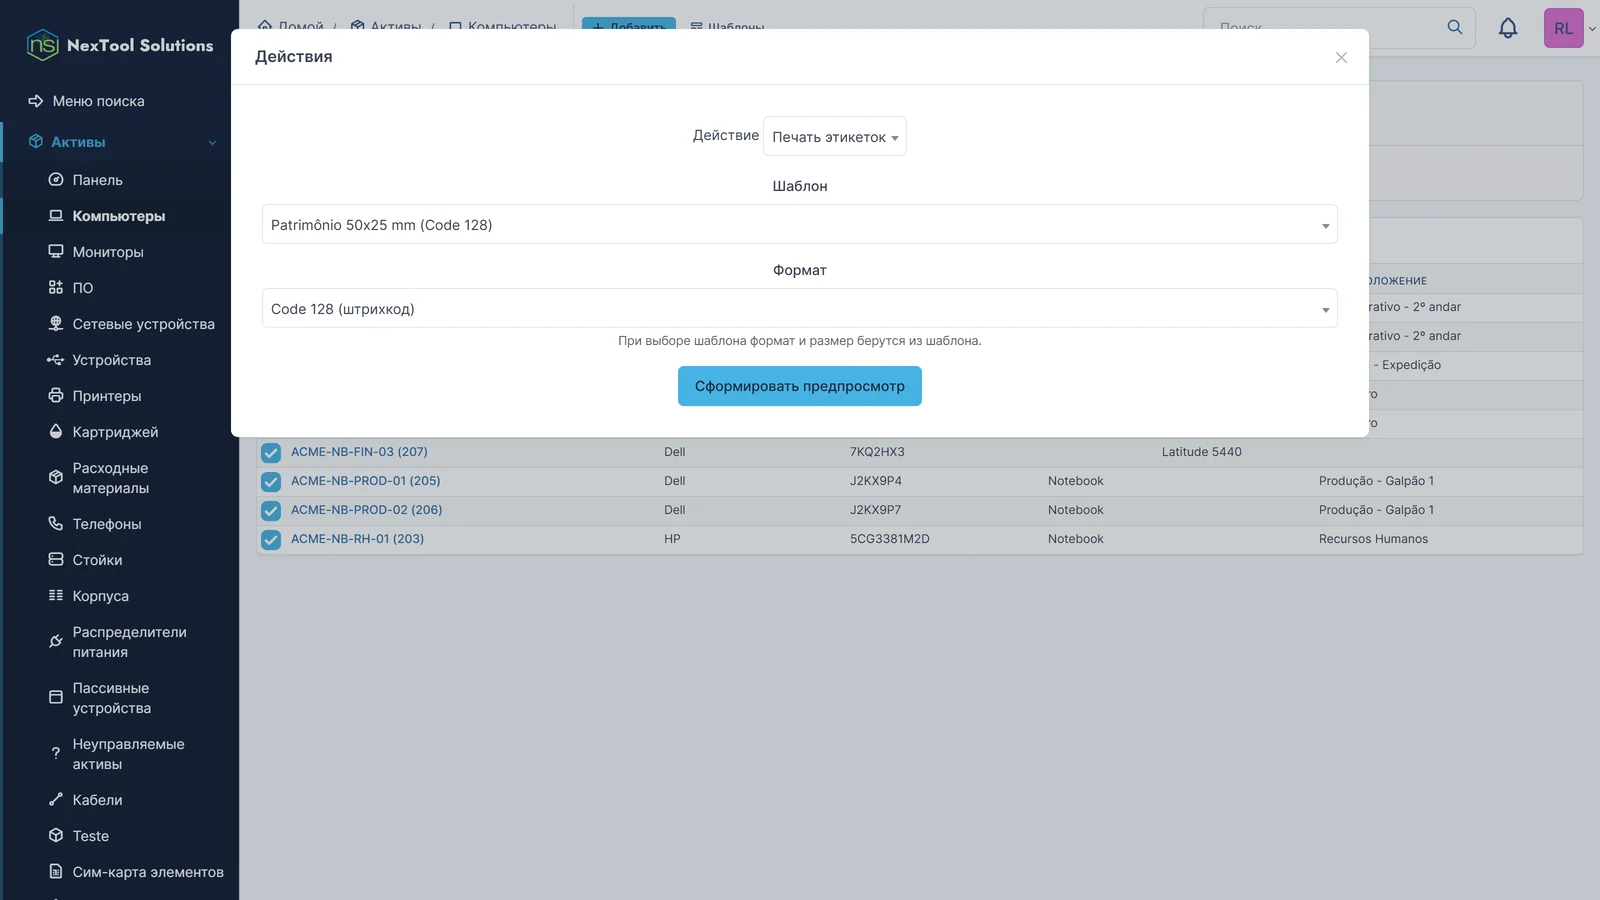
Task: Select Компьютеры in the sidebar
Action: coord(119,216)
